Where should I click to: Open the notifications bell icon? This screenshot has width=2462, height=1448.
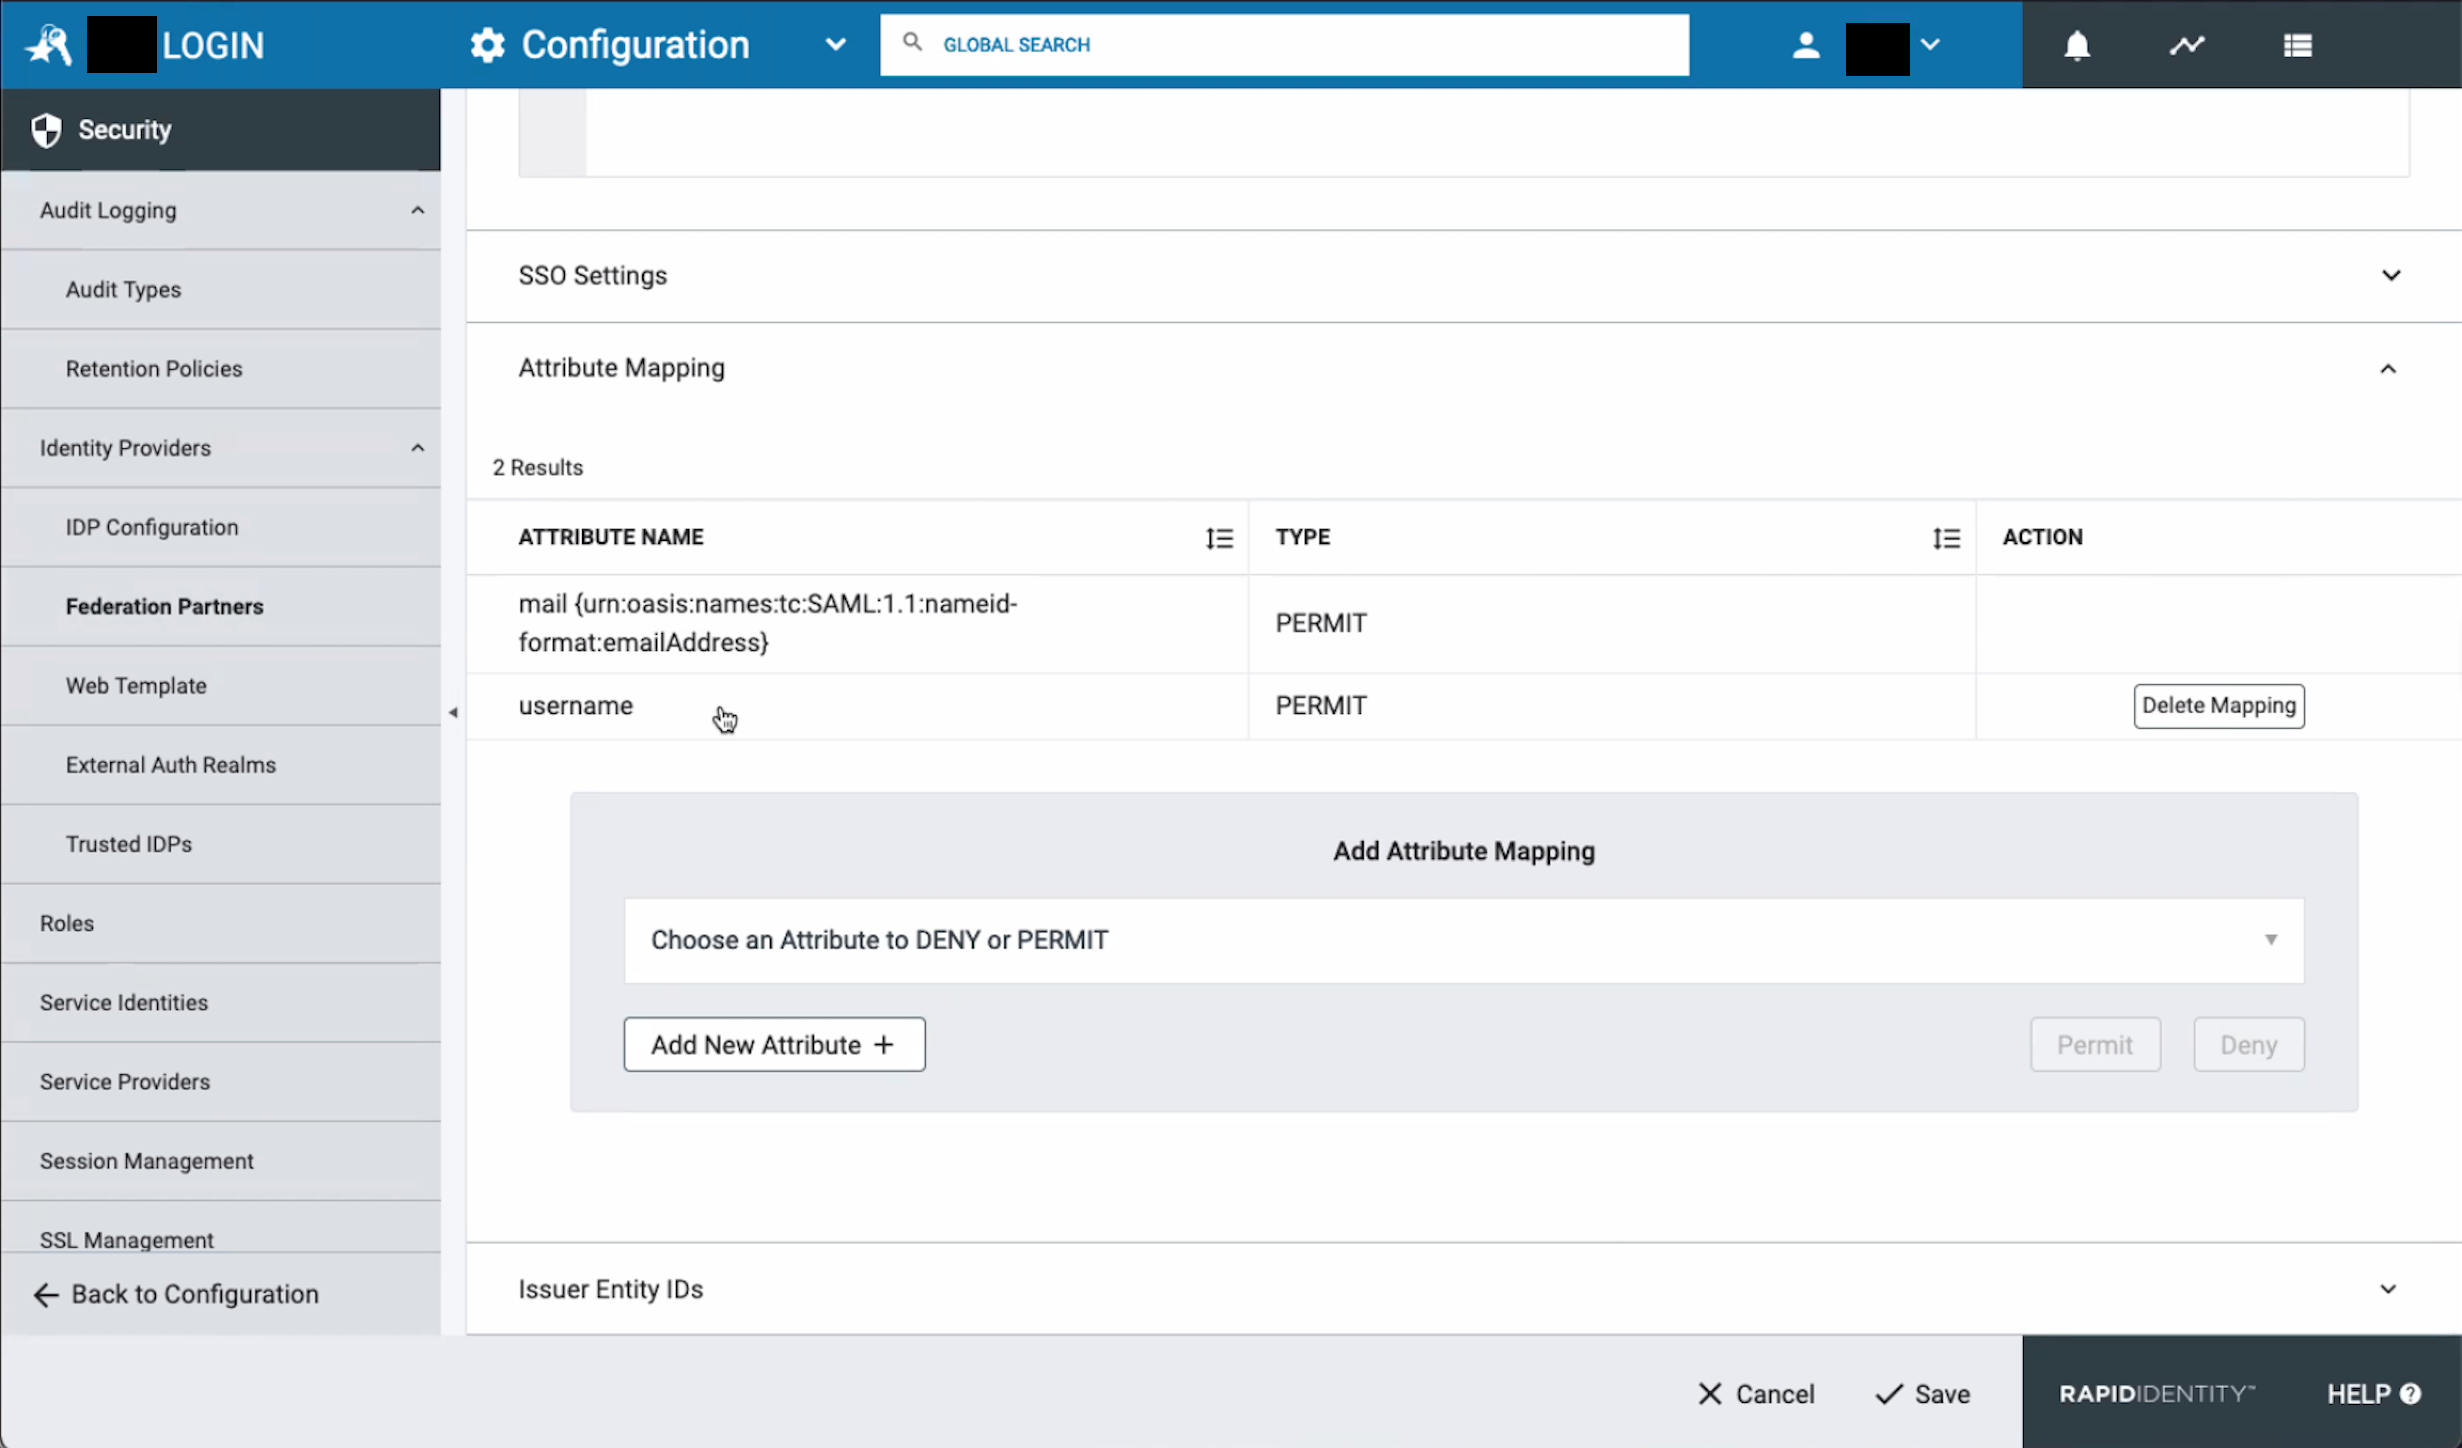(2076, 45)
